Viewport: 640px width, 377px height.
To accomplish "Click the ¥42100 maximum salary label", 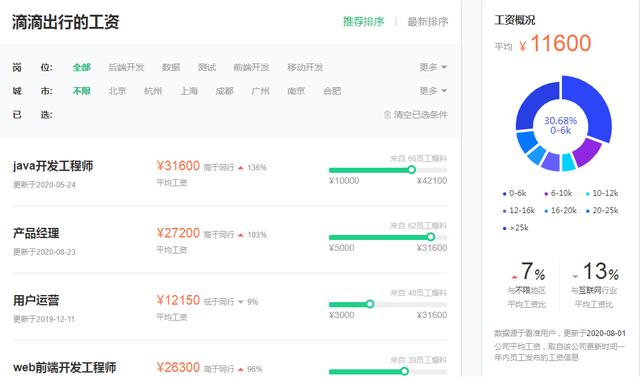I will 432,181.
